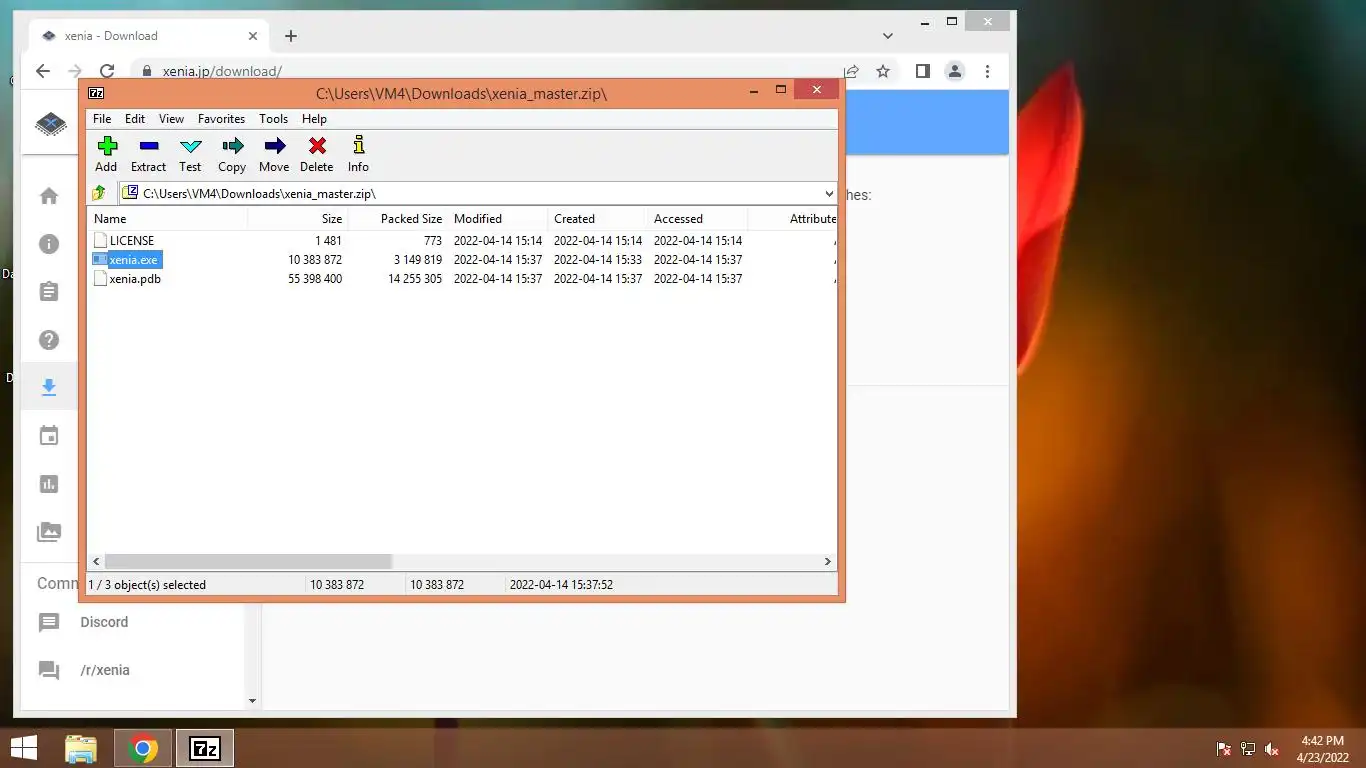The width and height of the screenshot is (1366, 768).
Task: Select the xenia - Download tab
Action: pyautogui.click(x=150, y=36)
